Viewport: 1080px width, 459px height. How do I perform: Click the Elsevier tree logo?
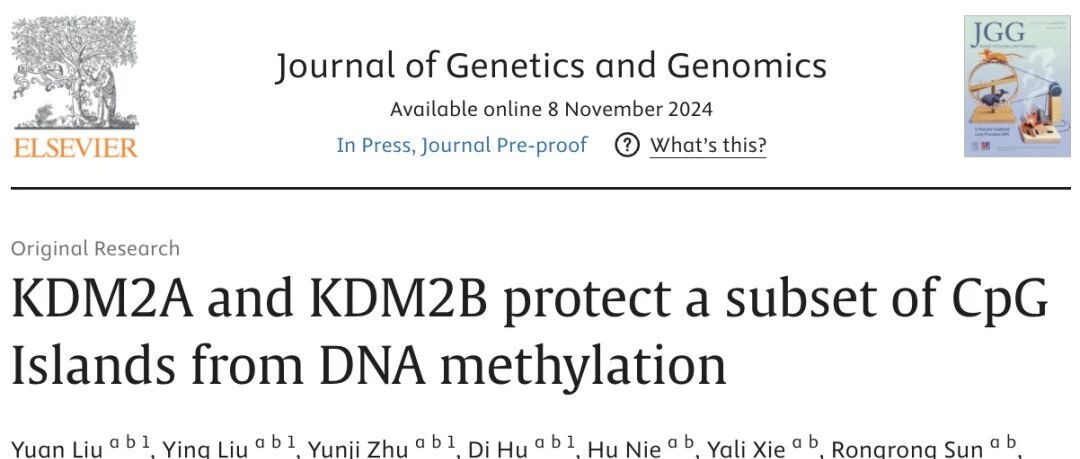[75, 72]
